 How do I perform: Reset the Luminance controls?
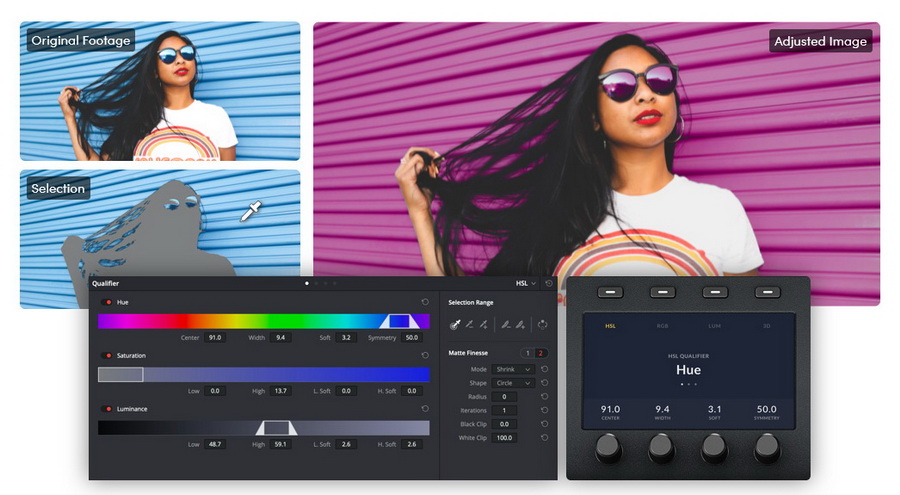click(425, 408)
